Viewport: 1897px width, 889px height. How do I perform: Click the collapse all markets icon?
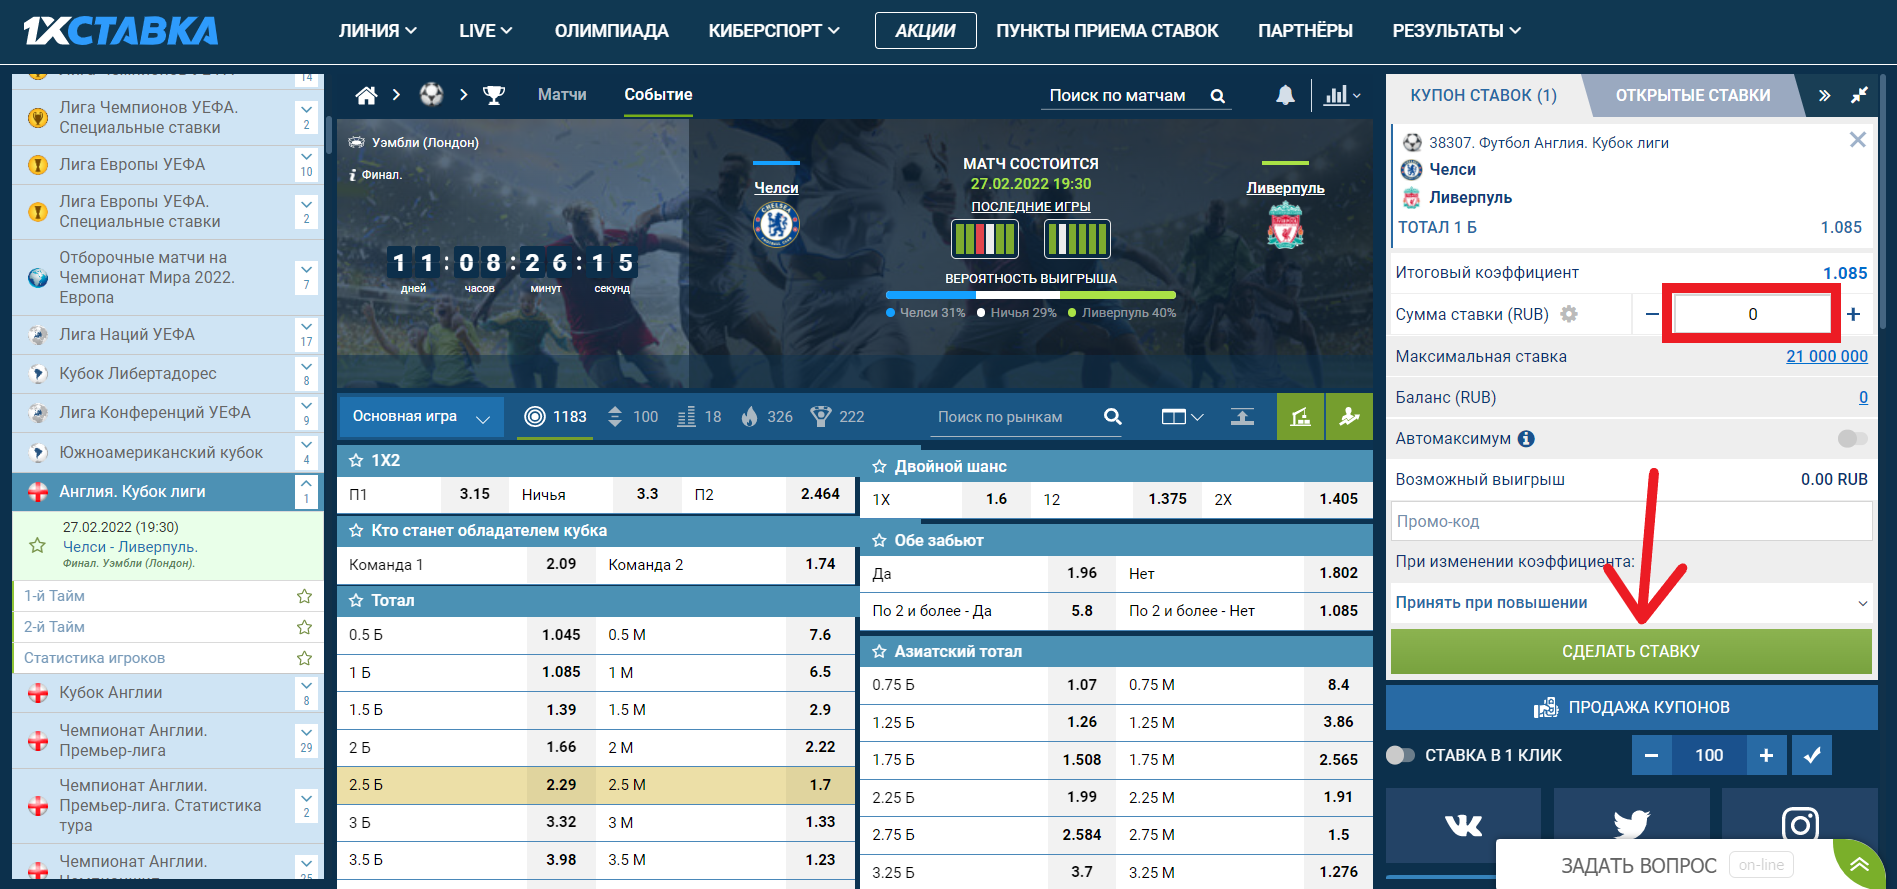1242,417
